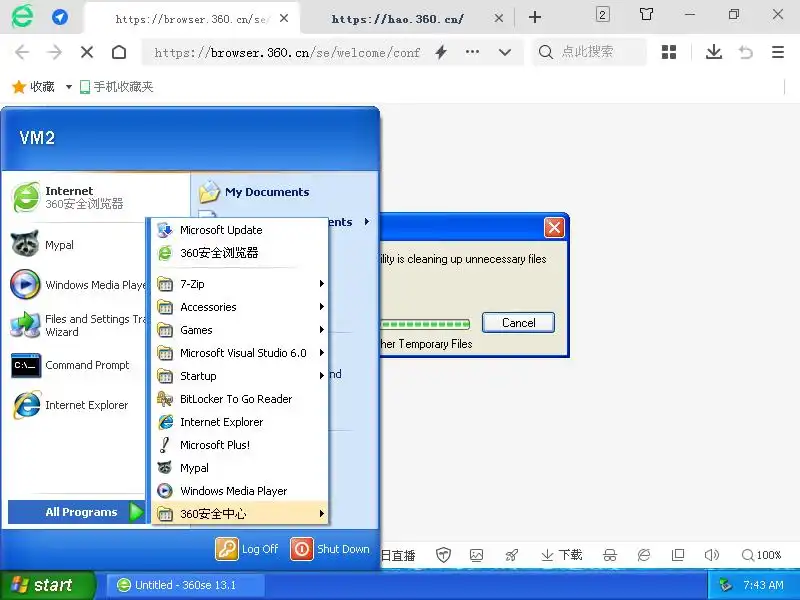
Task: Click the Windows start button
Action: [47, 585]
